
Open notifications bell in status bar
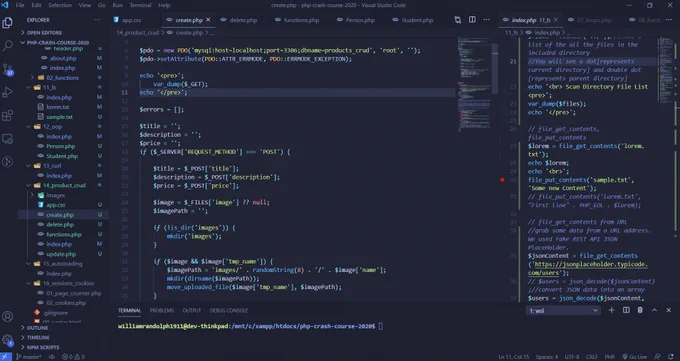pyautogui.click(x=671, y=357)
